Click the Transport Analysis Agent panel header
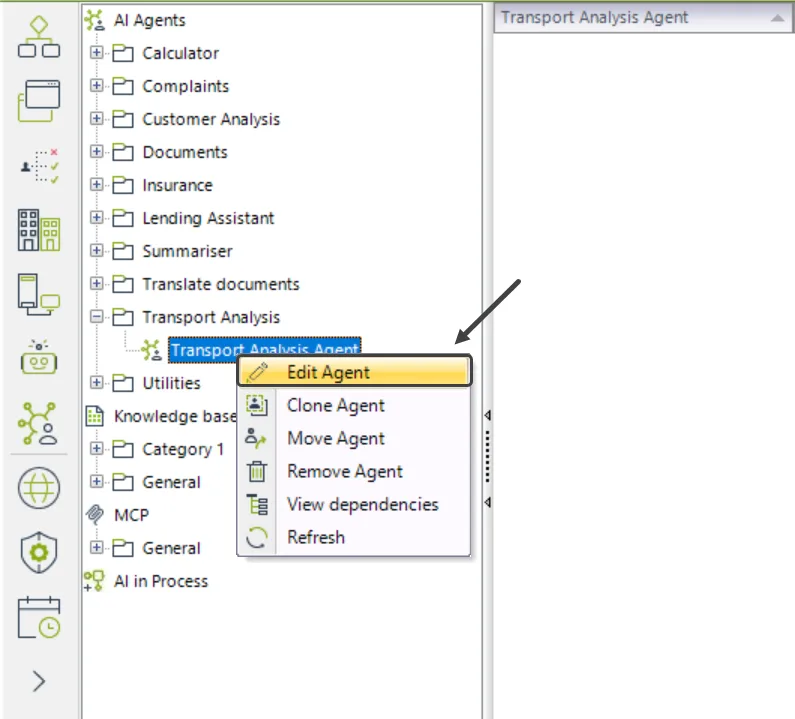795x719 pixels. (x=643, y=18)
